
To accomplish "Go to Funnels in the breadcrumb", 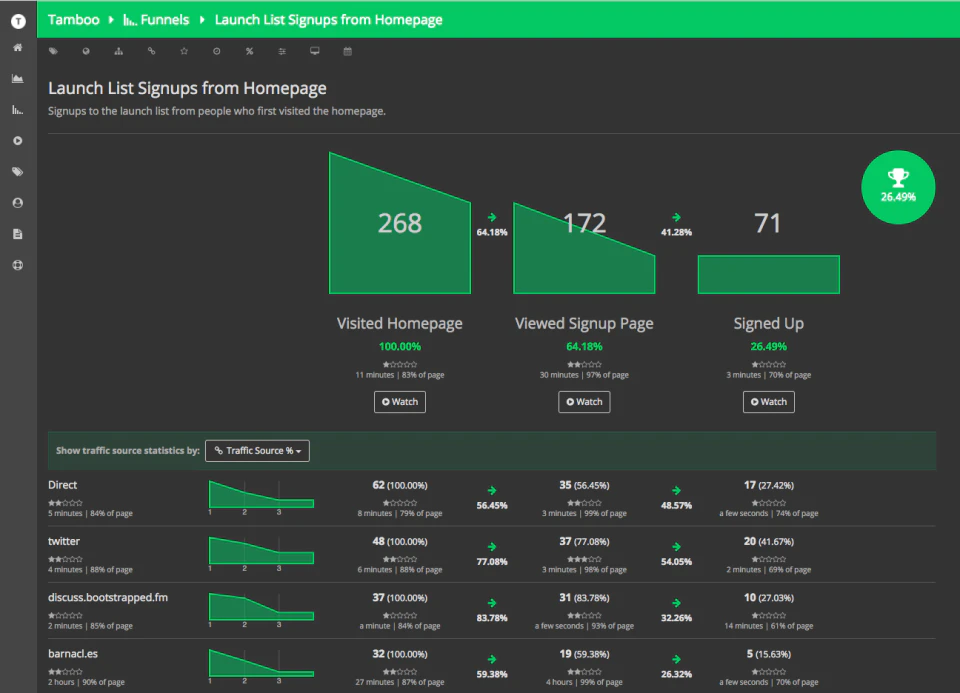I will (x=156, y=20).
